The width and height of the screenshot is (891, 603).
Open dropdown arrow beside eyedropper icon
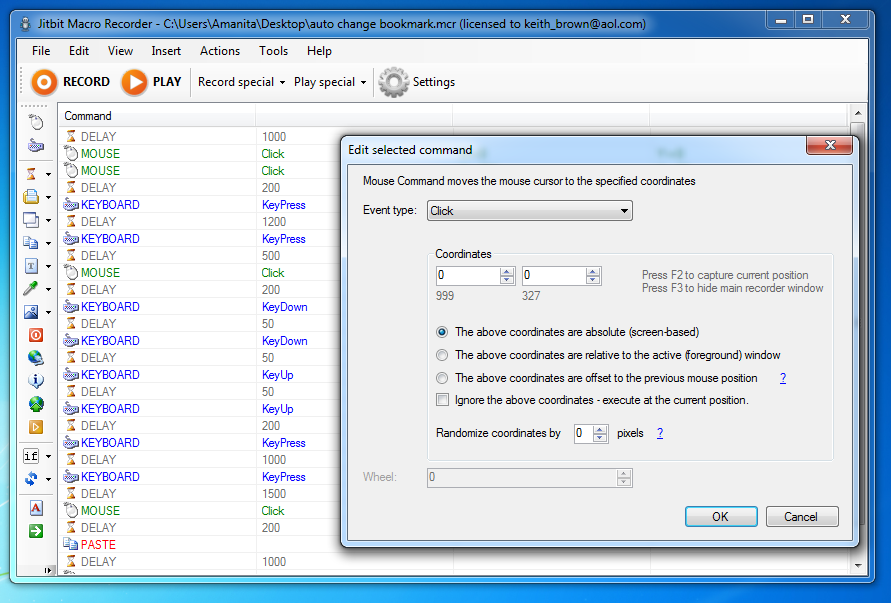[x=48, y=289]
